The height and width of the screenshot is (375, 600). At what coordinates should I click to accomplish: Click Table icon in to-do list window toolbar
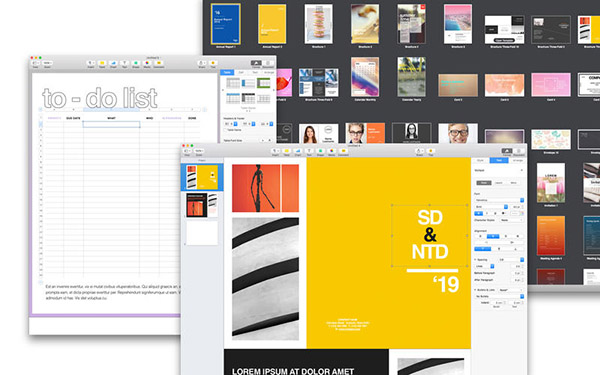tap(102, 63)
